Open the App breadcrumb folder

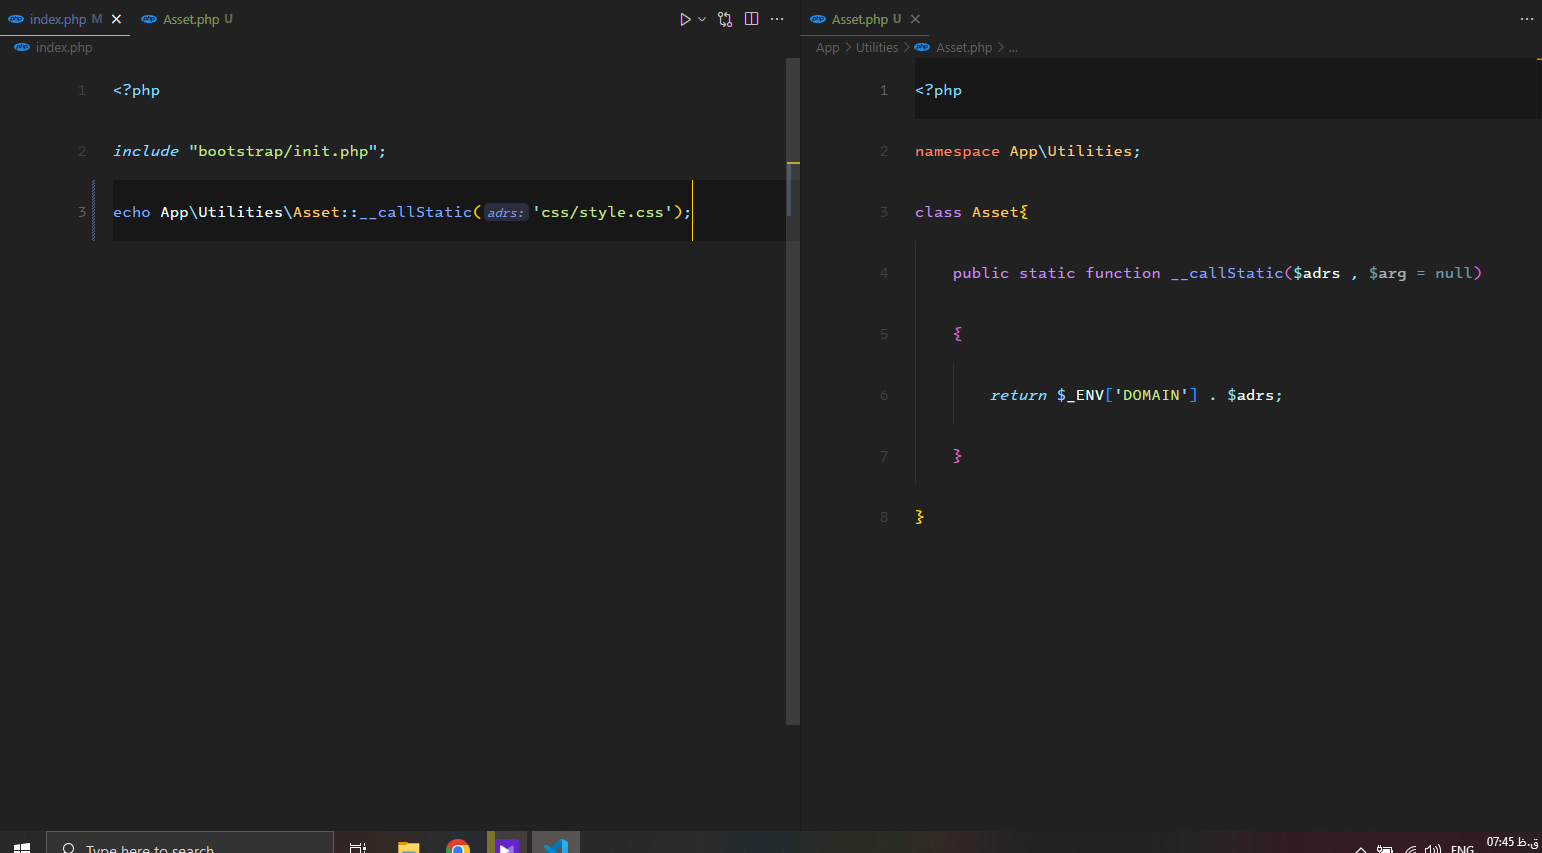click(x=827, y=47)
